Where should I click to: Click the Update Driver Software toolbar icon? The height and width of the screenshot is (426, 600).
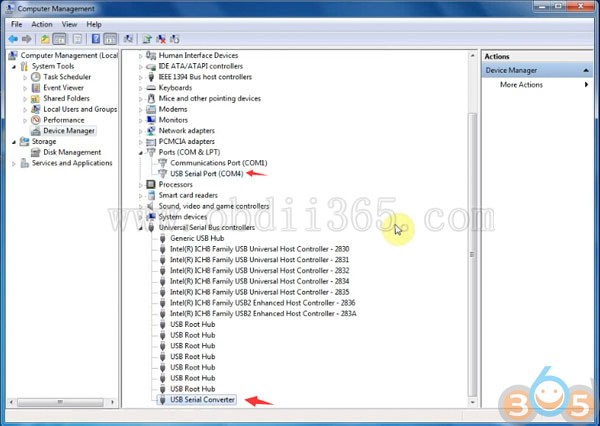pos(147,39)
